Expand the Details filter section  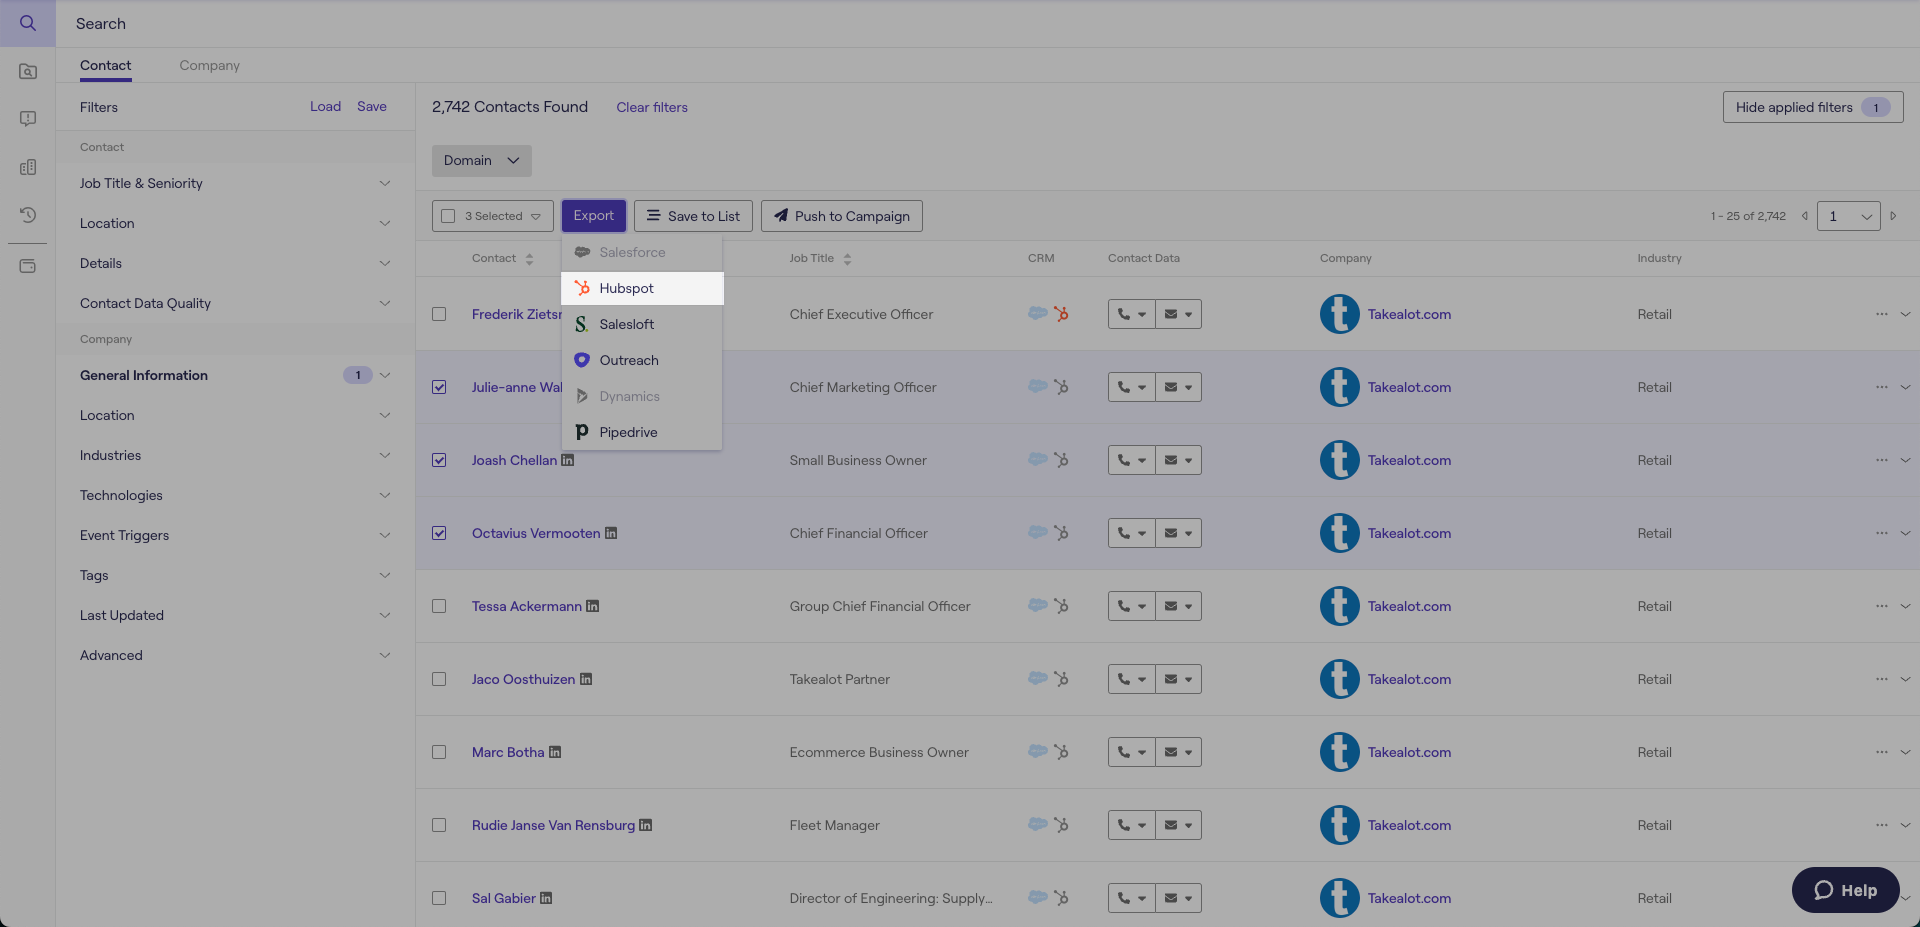tap(235, 263)
